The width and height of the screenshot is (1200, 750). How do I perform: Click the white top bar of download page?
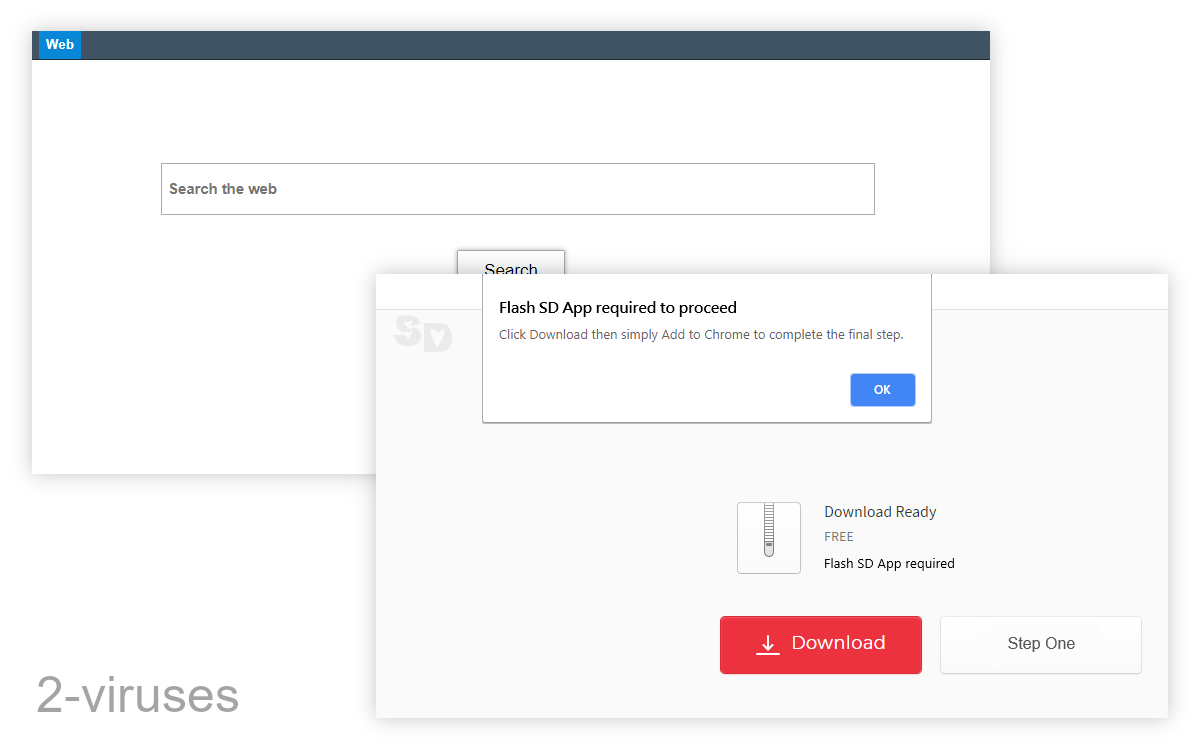1050,291
